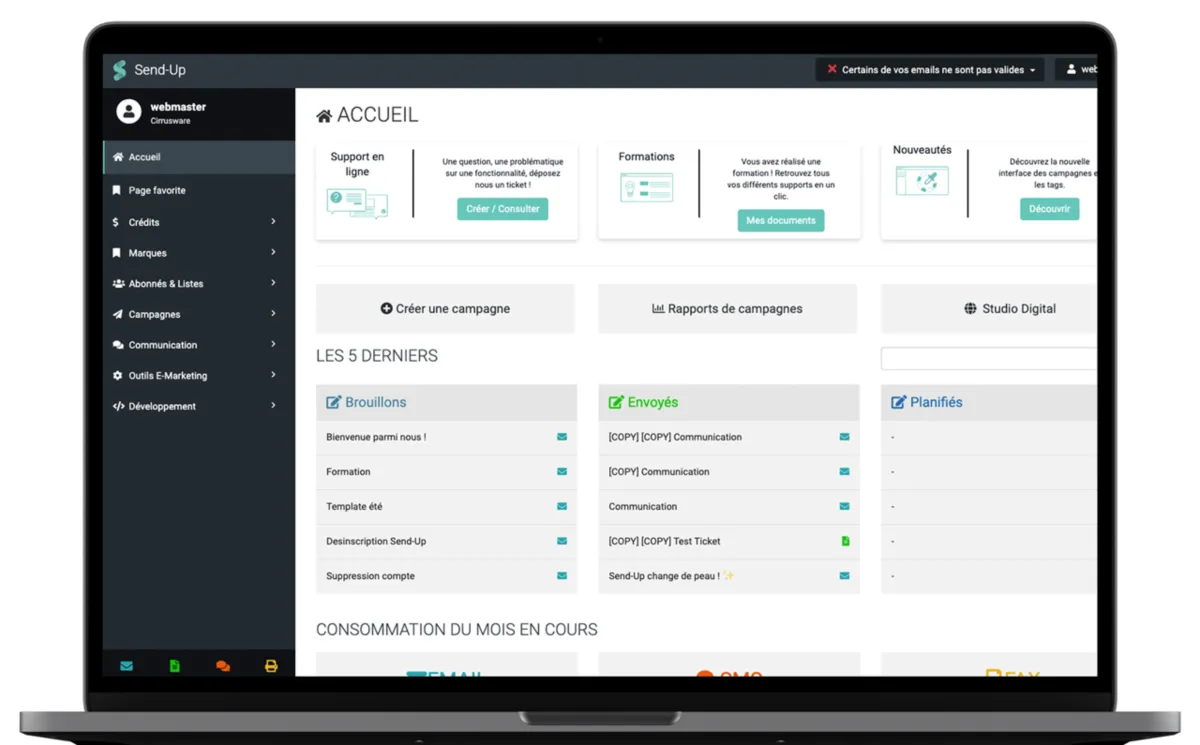Image resolution: width=1200 pixels, height=745 pixels.
Task: Click green file icon beside Test Ticket
Action: [x=845, y=541]
